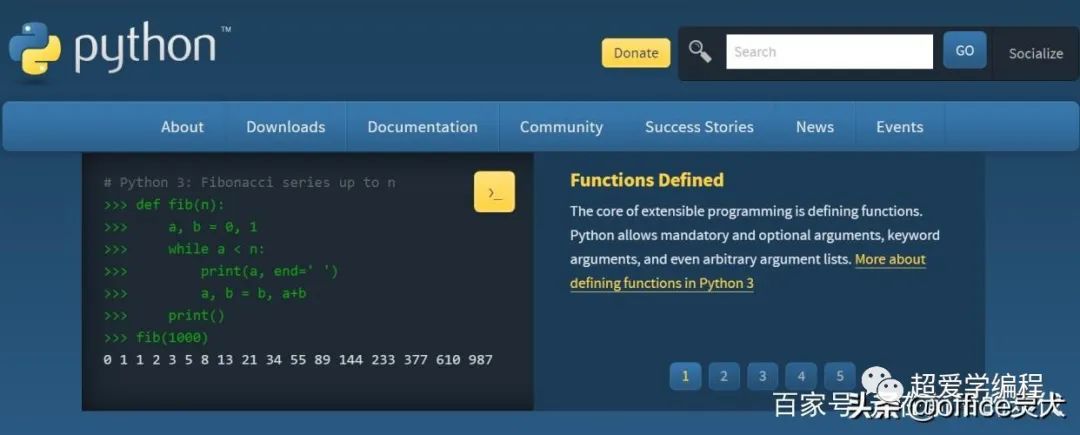1080x435 pixels.
Task: Open the Documentation menu
Action: click(422, 127)
